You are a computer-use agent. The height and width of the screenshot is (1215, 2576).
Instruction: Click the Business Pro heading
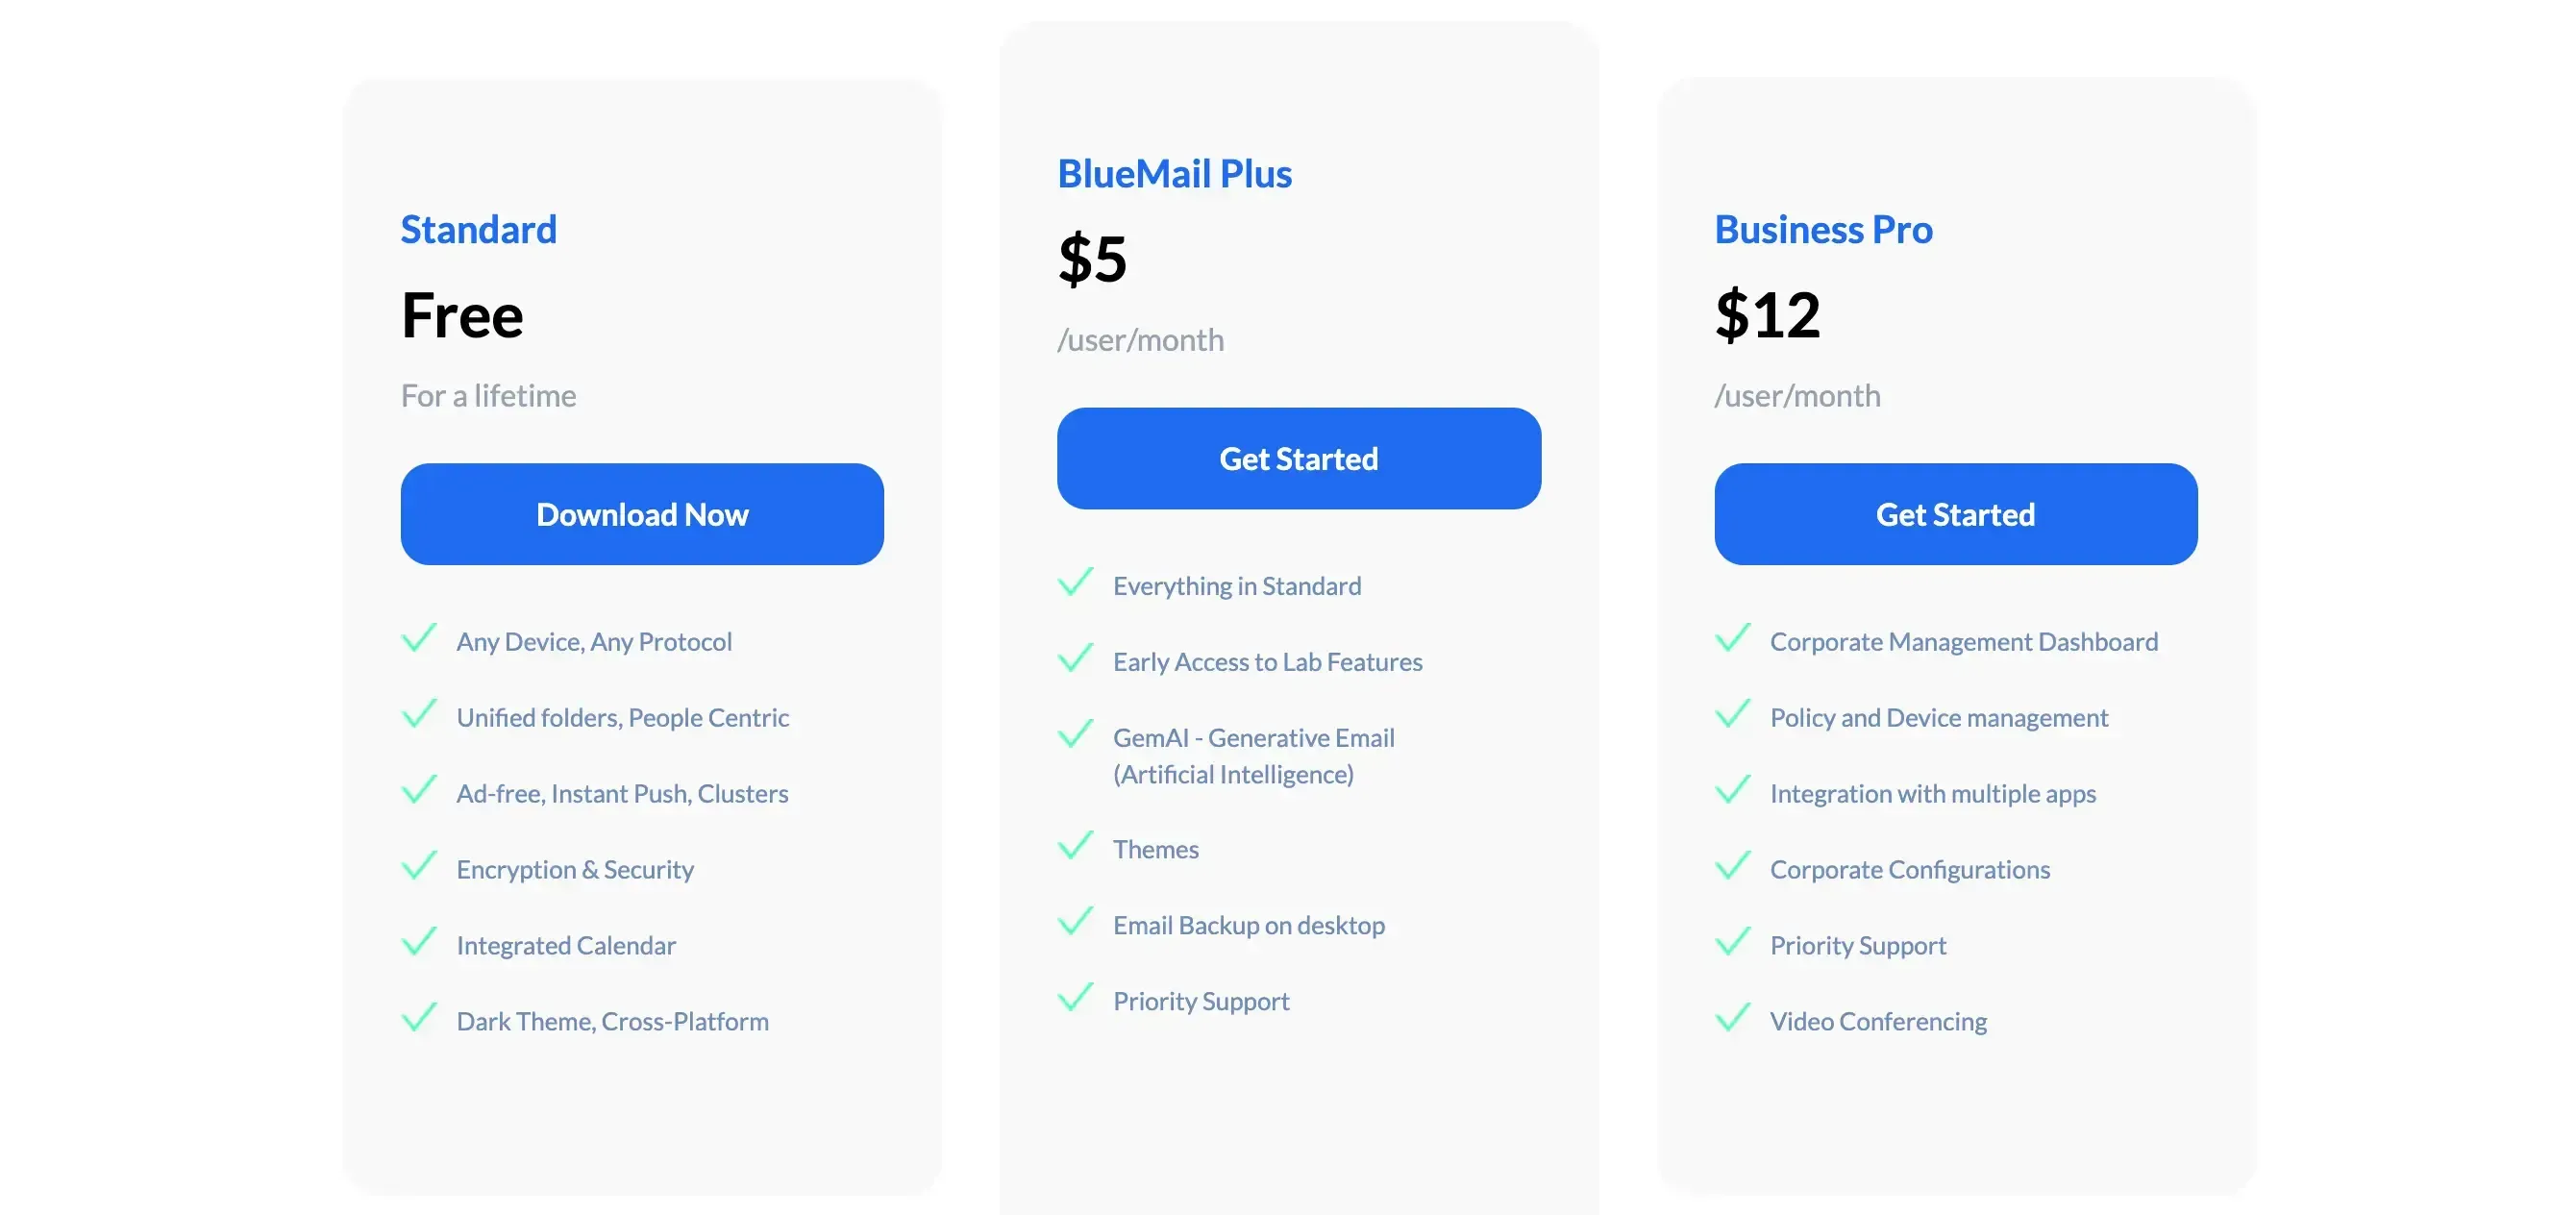point(1823,229)
